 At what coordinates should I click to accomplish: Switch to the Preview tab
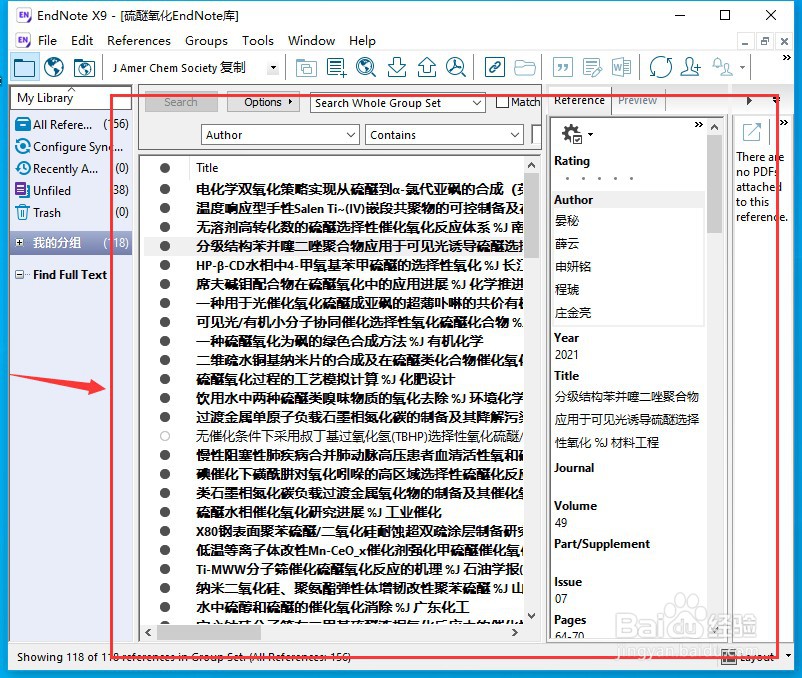tap(637, 100)
